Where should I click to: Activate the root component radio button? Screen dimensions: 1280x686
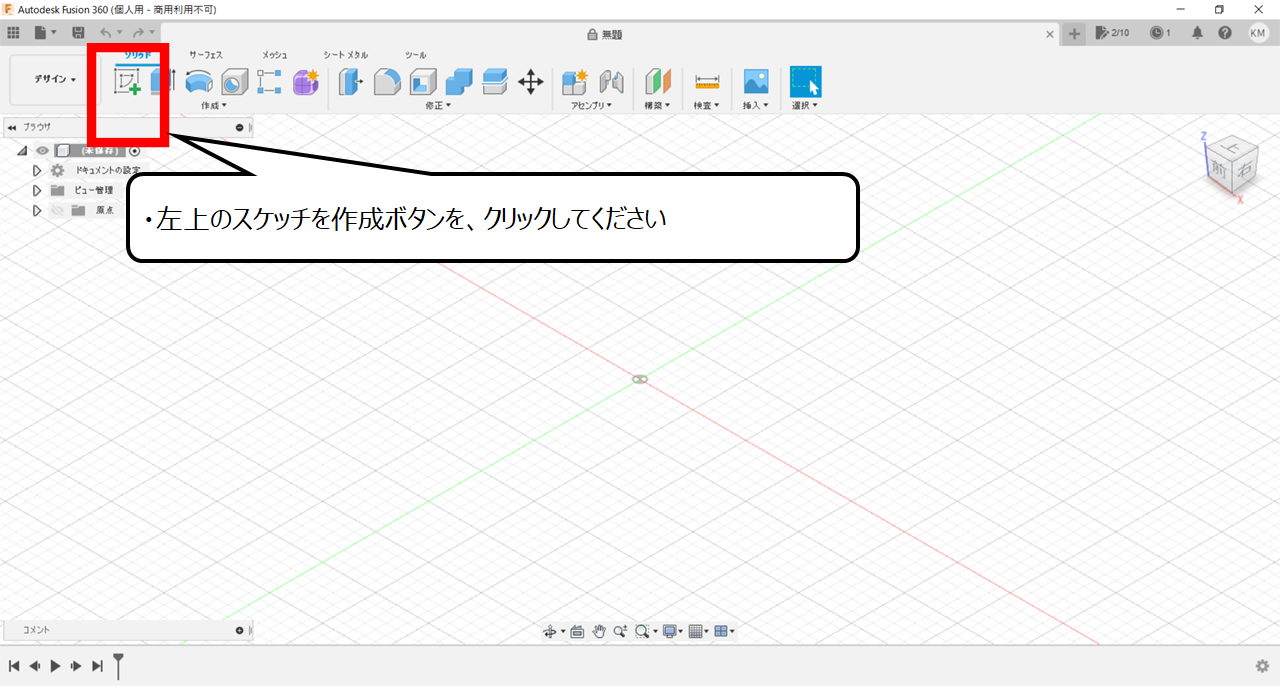pos(135,151)
